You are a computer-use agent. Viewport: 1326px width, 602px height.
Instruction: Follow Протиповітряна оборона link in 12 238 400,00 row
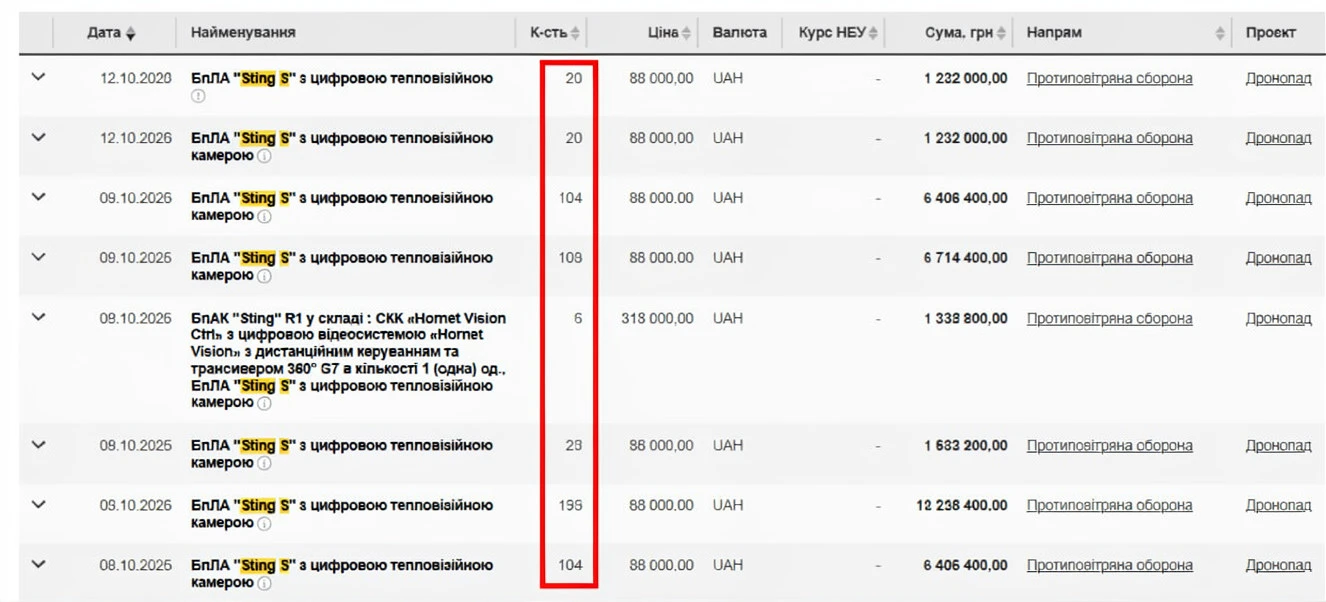pos(1109,506)
